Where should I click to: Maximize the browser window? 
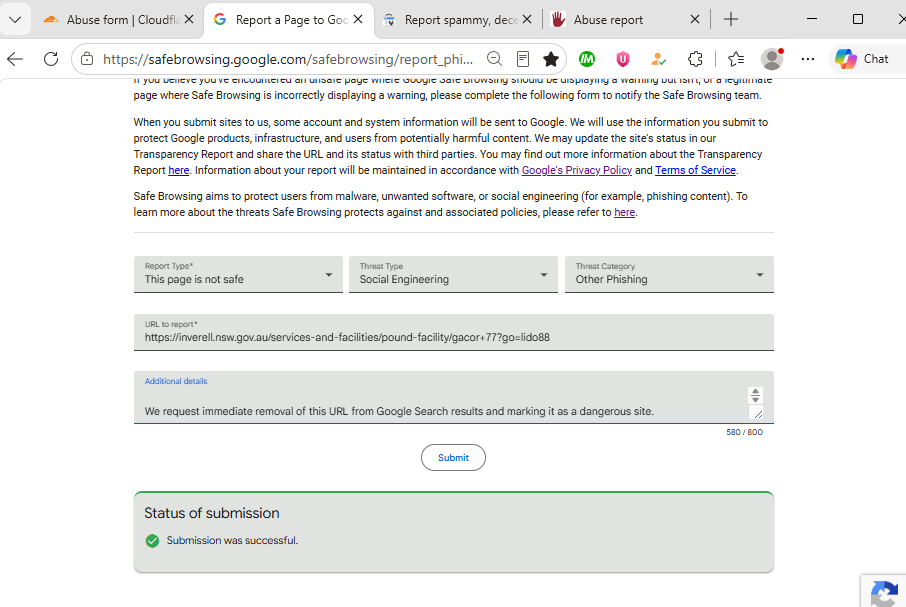857,19
